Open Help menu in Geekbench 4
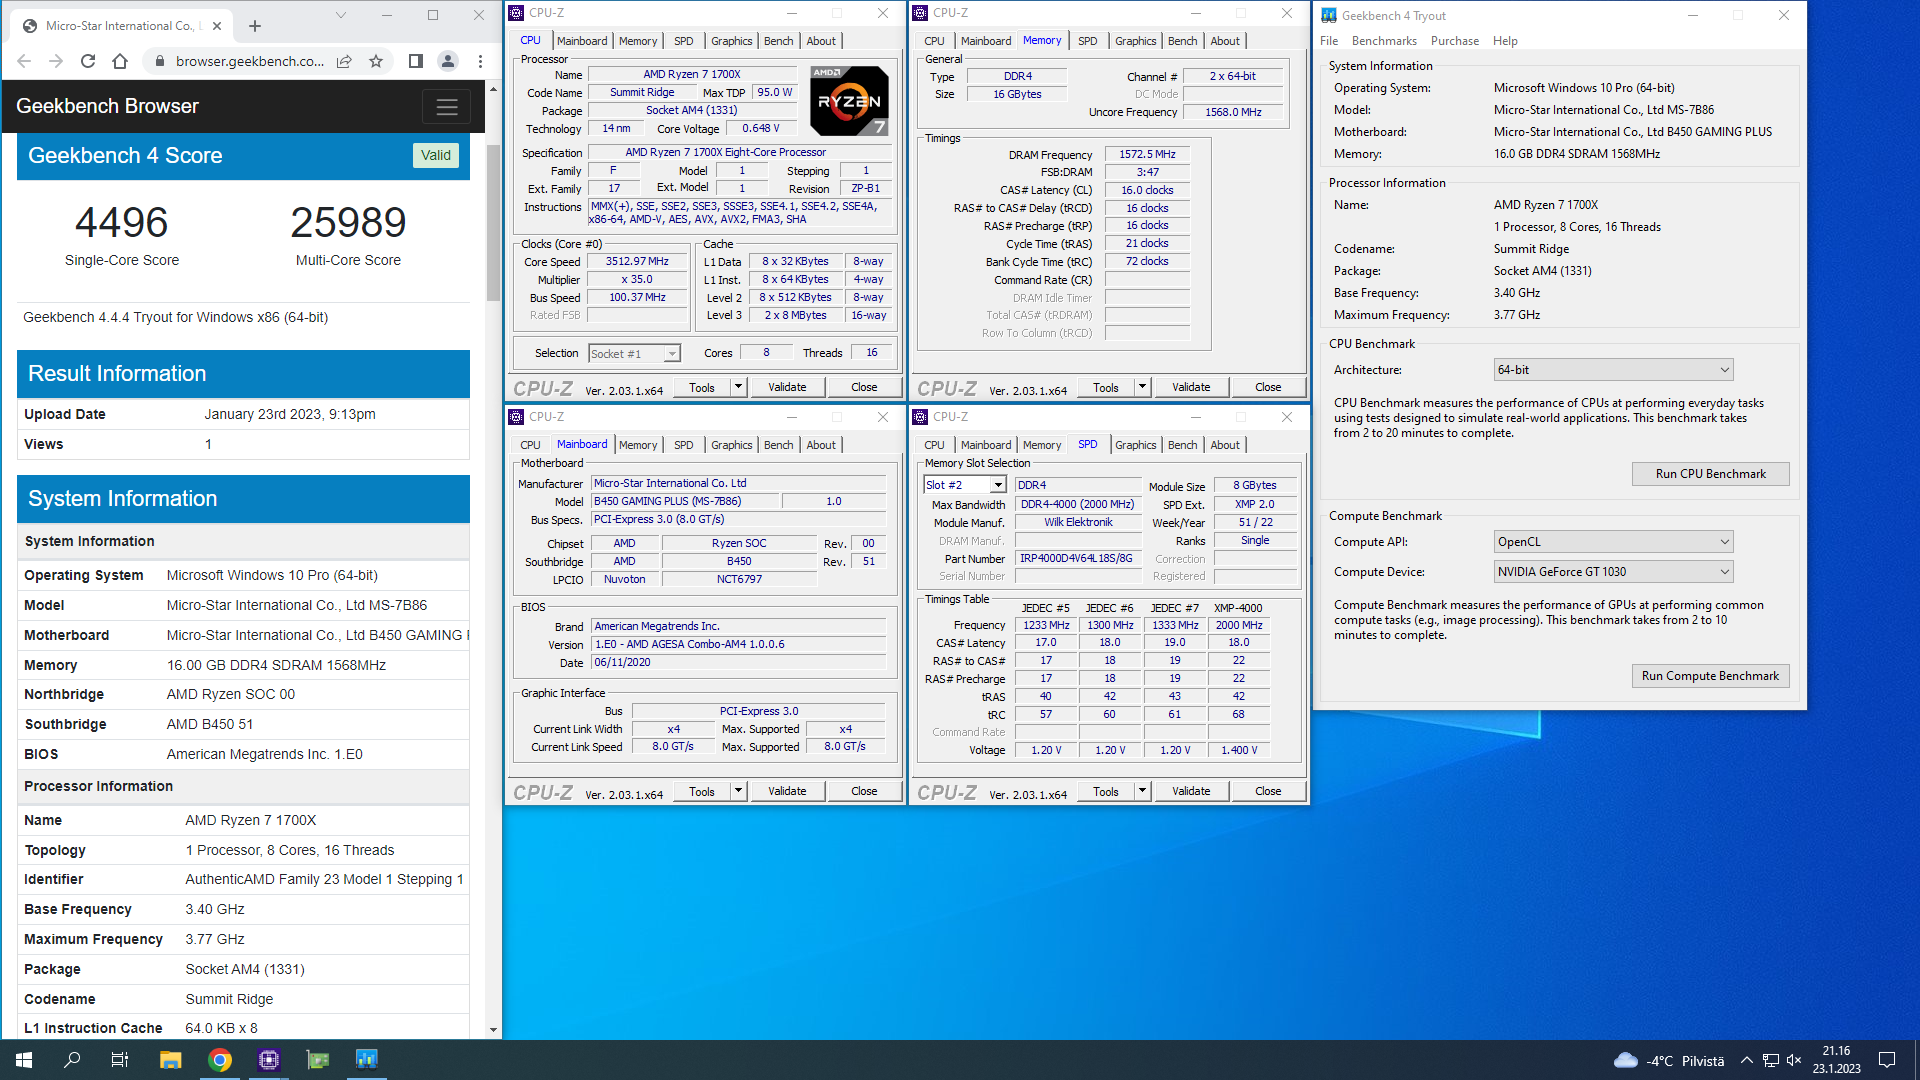 (x=1505, y=41)
